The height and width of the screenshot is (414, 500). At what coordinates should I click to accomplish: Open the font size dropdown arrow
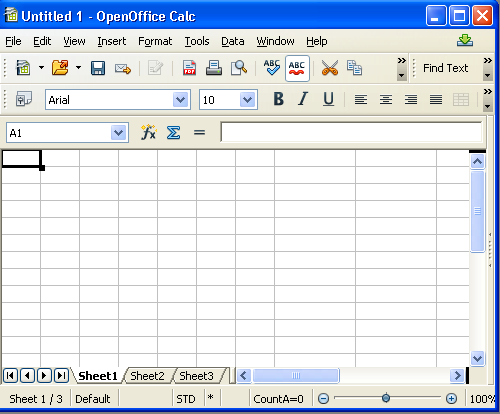pyautogui.click(x=248, y=100)
